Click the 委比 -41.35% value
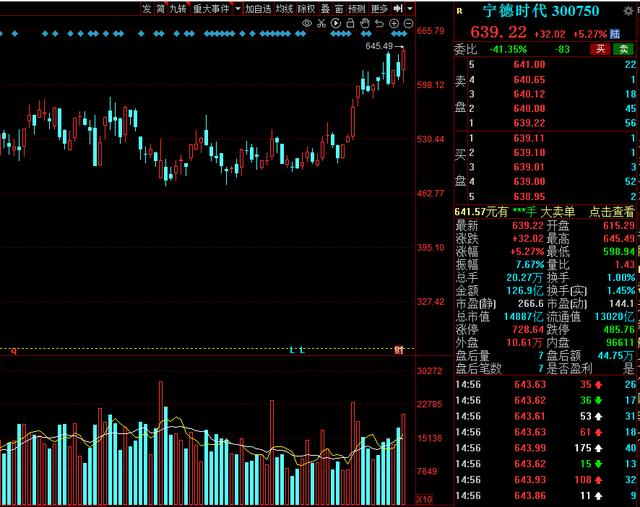Image resolution: width=640 pixels, height=507 pixels. pyautogui.click(x=508, y=49)
